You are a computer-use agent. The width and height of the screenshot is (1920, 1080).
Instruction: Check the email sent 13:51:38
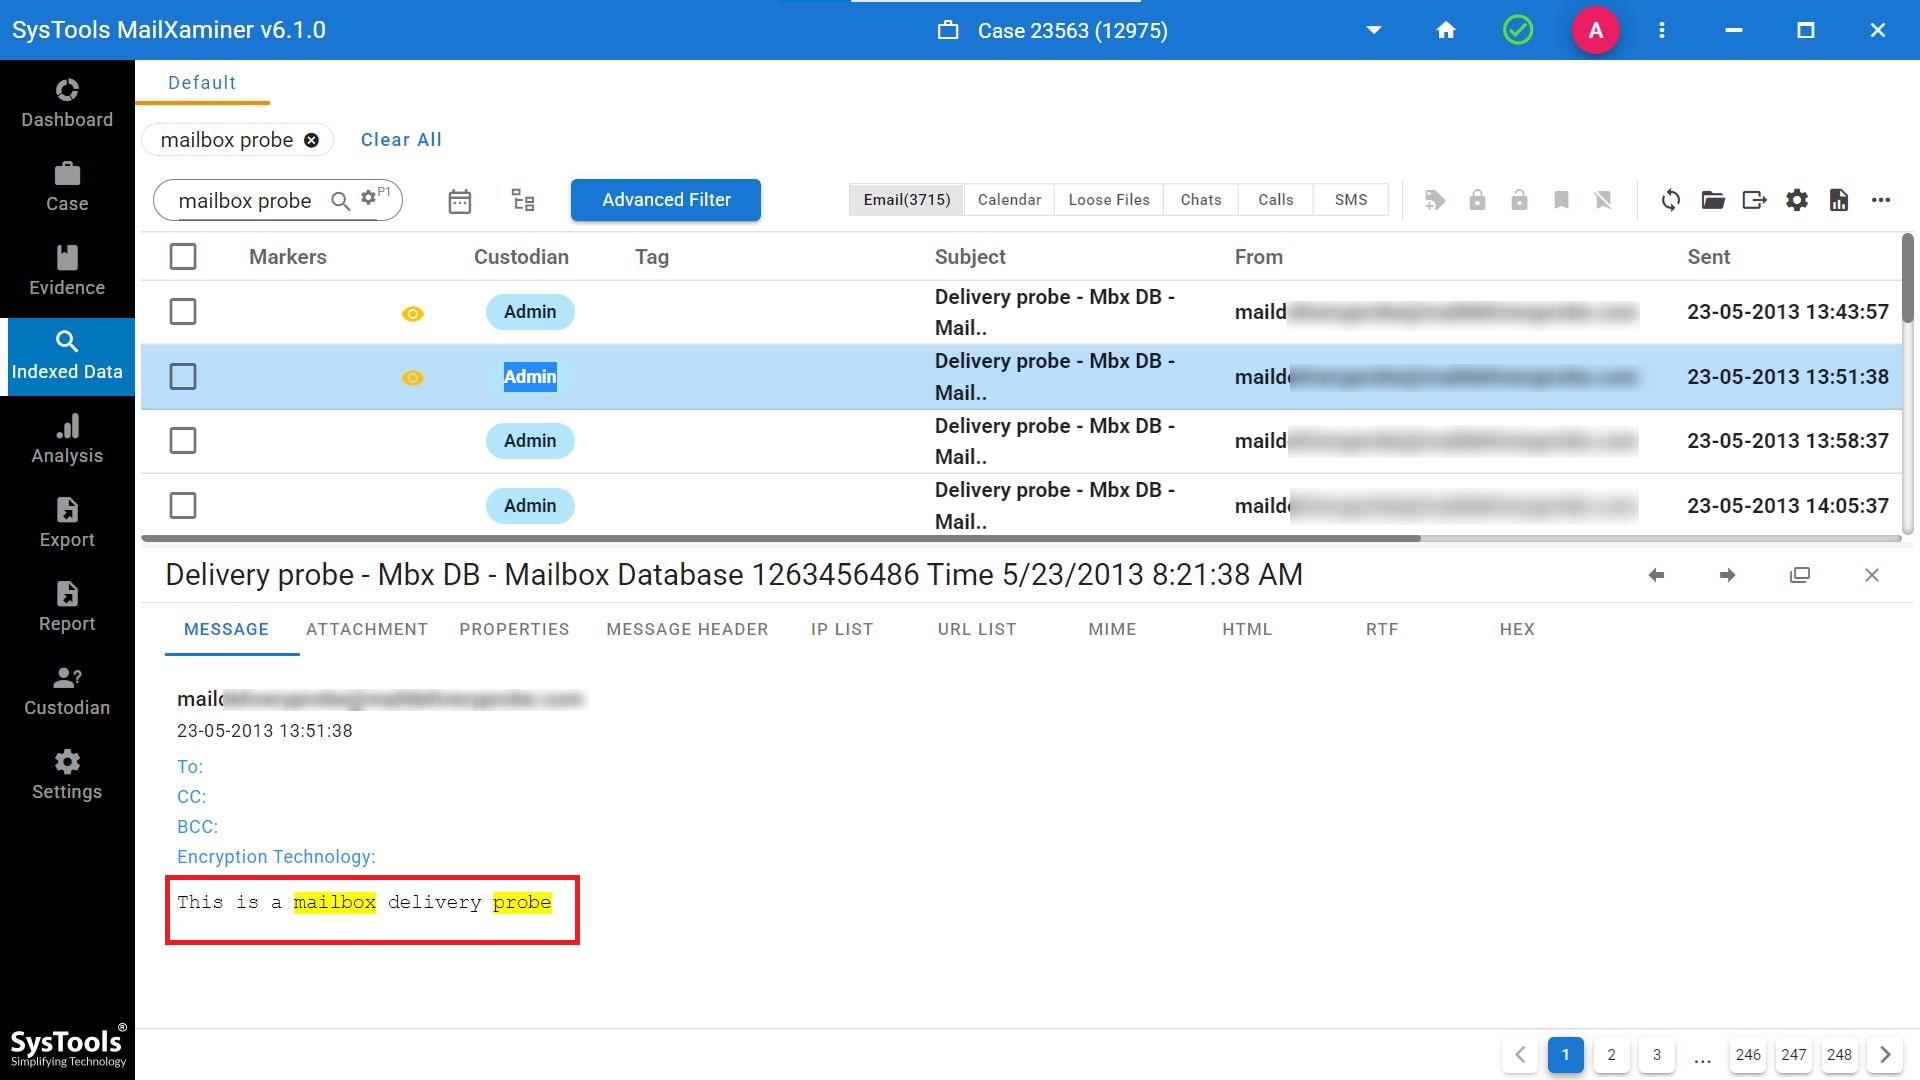[183, 377]
